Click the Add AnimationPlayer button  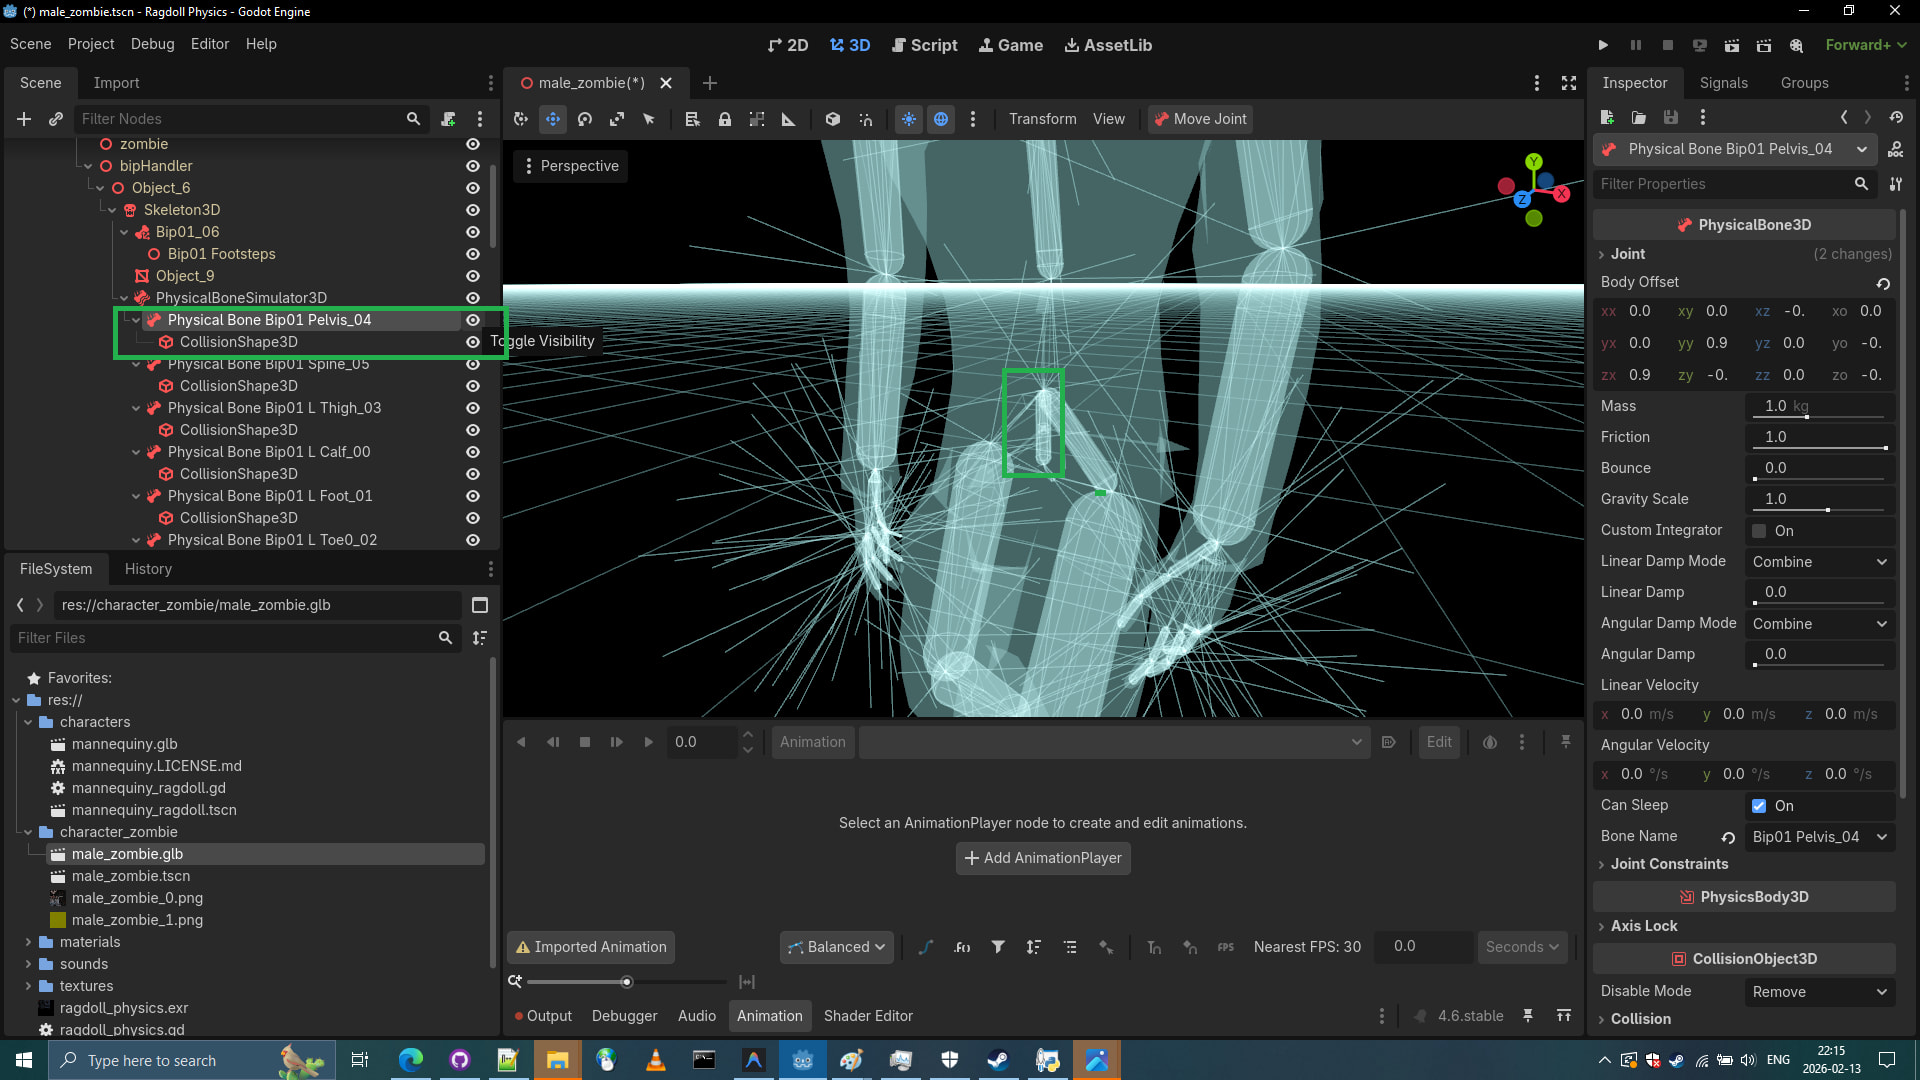click(x=1043, y=858)
